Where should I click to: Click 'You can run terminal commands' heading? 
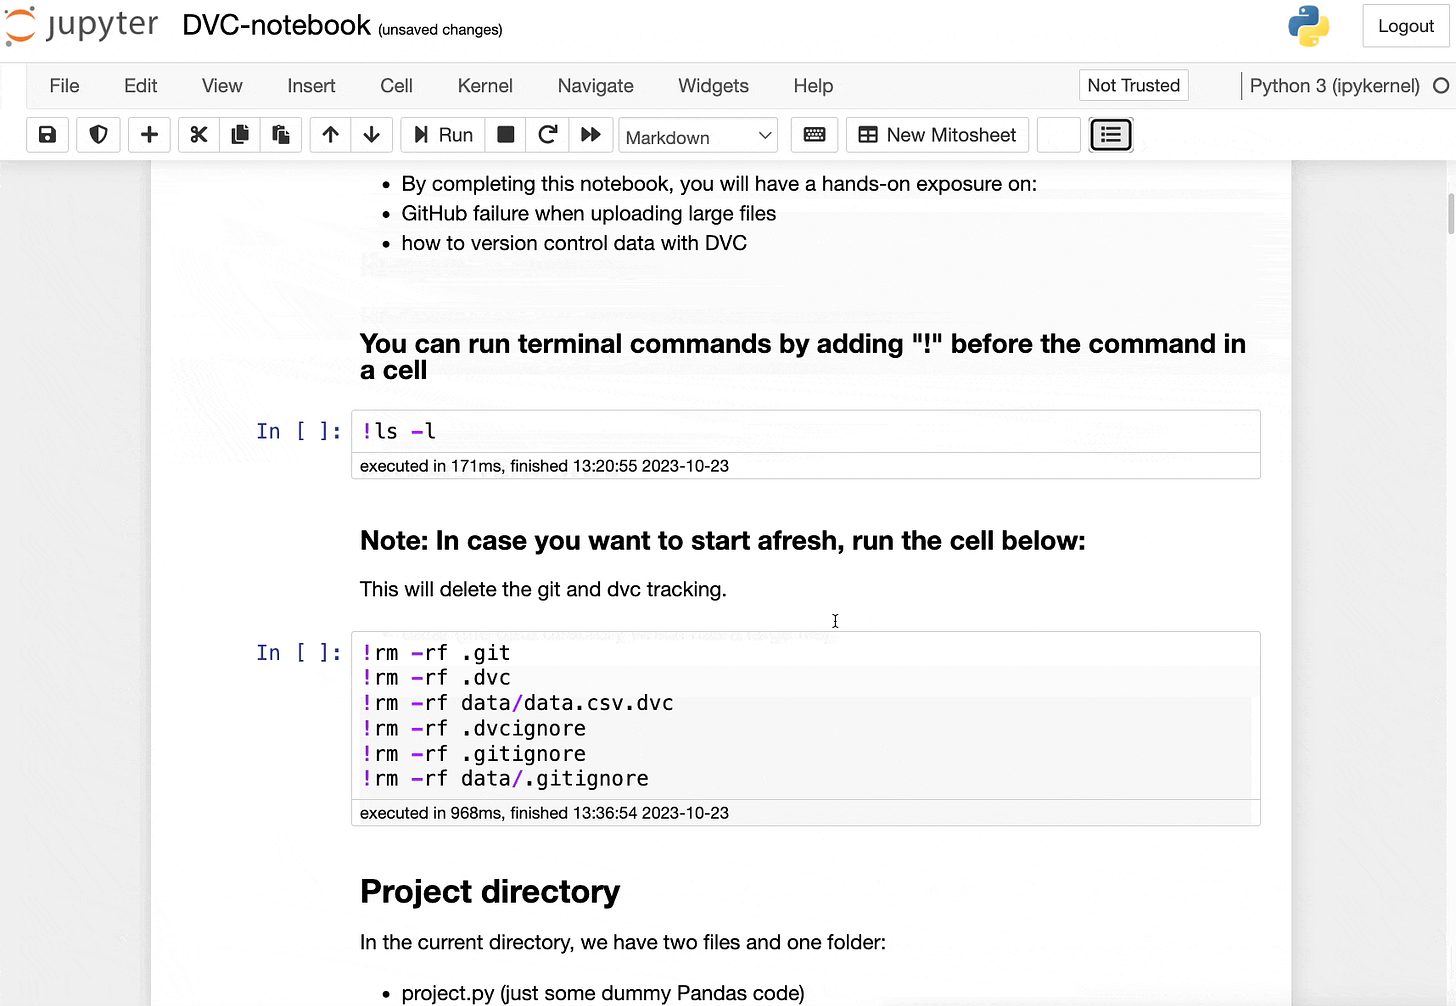click(x=803, y=357)
